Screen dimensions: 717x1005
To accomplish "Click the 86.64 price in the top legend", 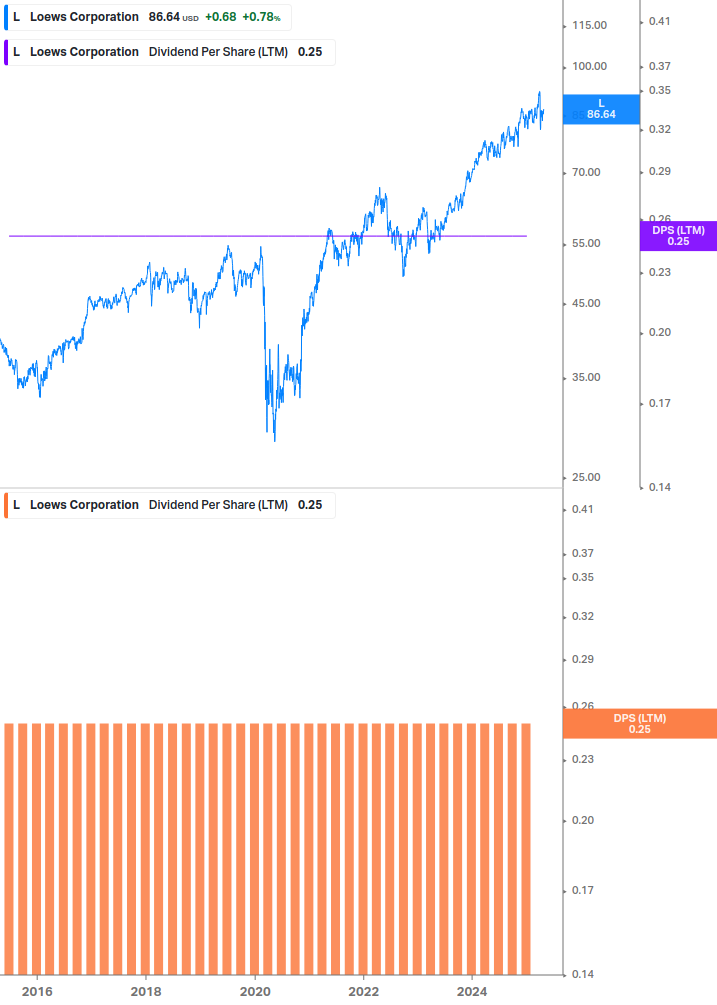I will [x=164, y=17].
